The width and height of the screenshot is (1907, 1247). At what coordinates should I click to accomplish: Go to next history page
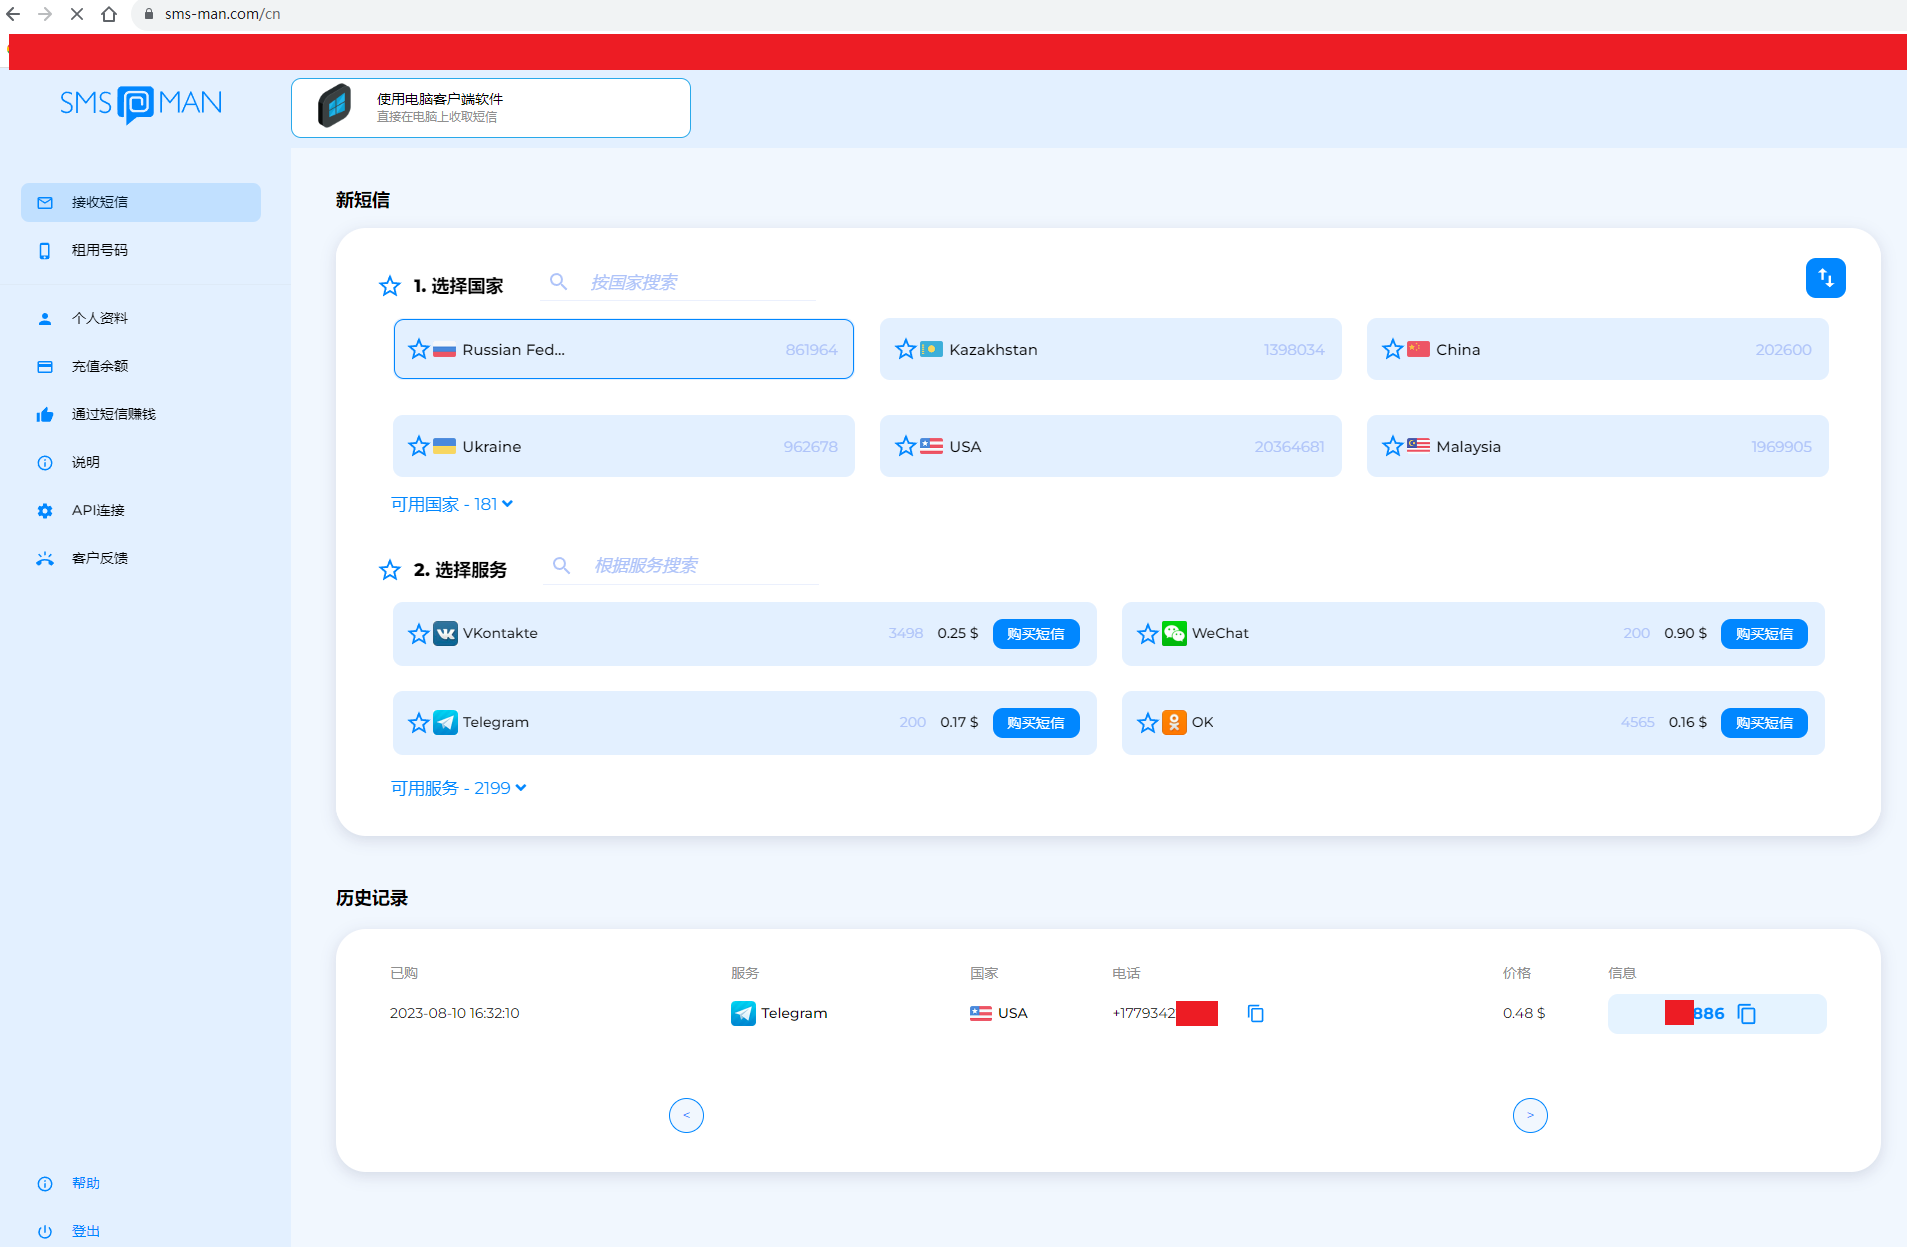[x=1530, y=1115]
